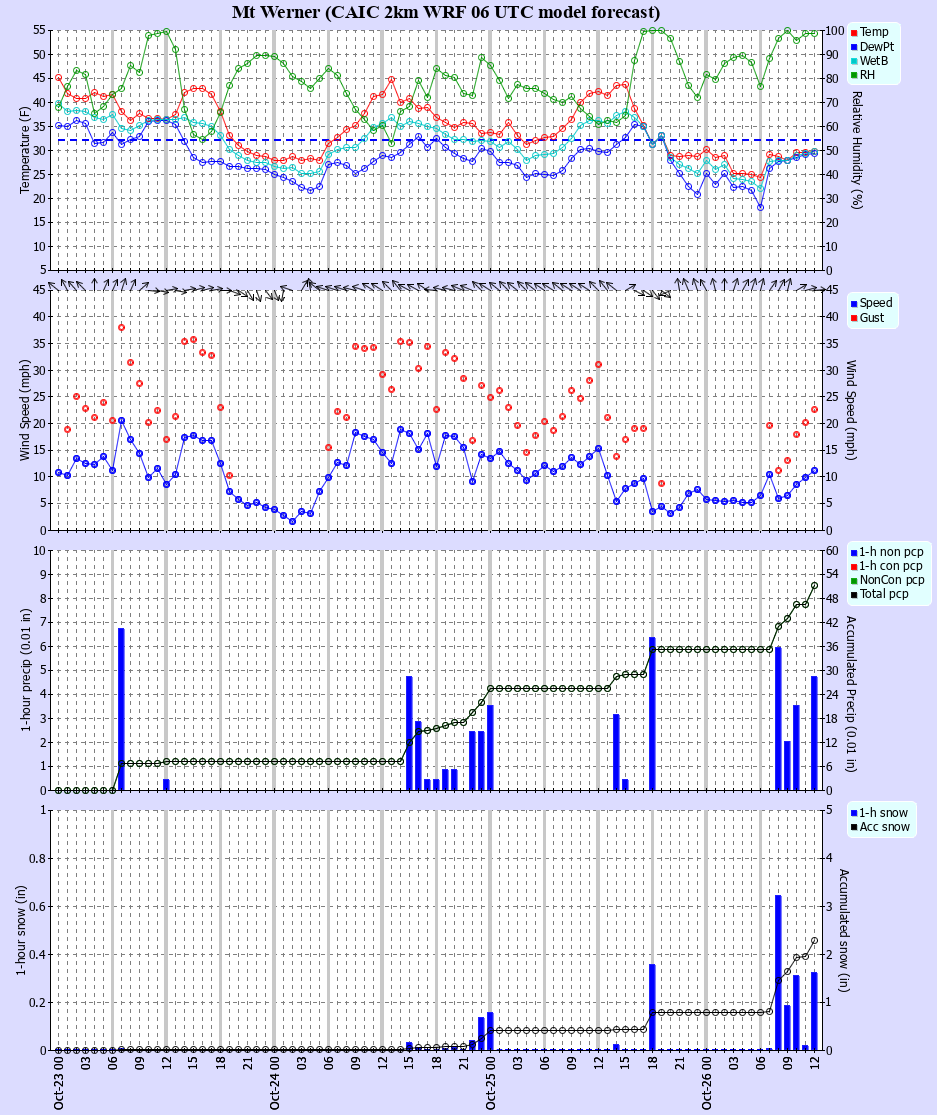This screenshot has width=937, height=1115.
Task: Click the Oct-24 00 date label
Action: (x=274, y=1082)
